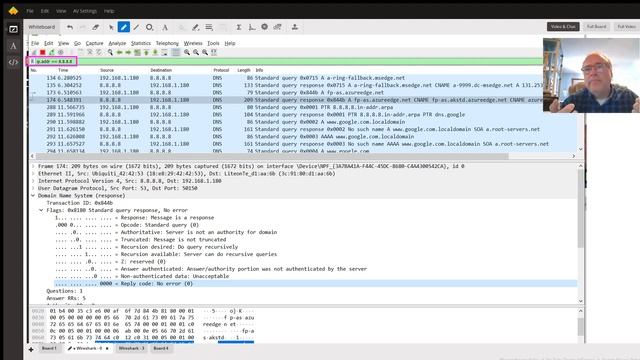Click the ip.addr == 8.8.8.8 filter field

coord(286,61)
